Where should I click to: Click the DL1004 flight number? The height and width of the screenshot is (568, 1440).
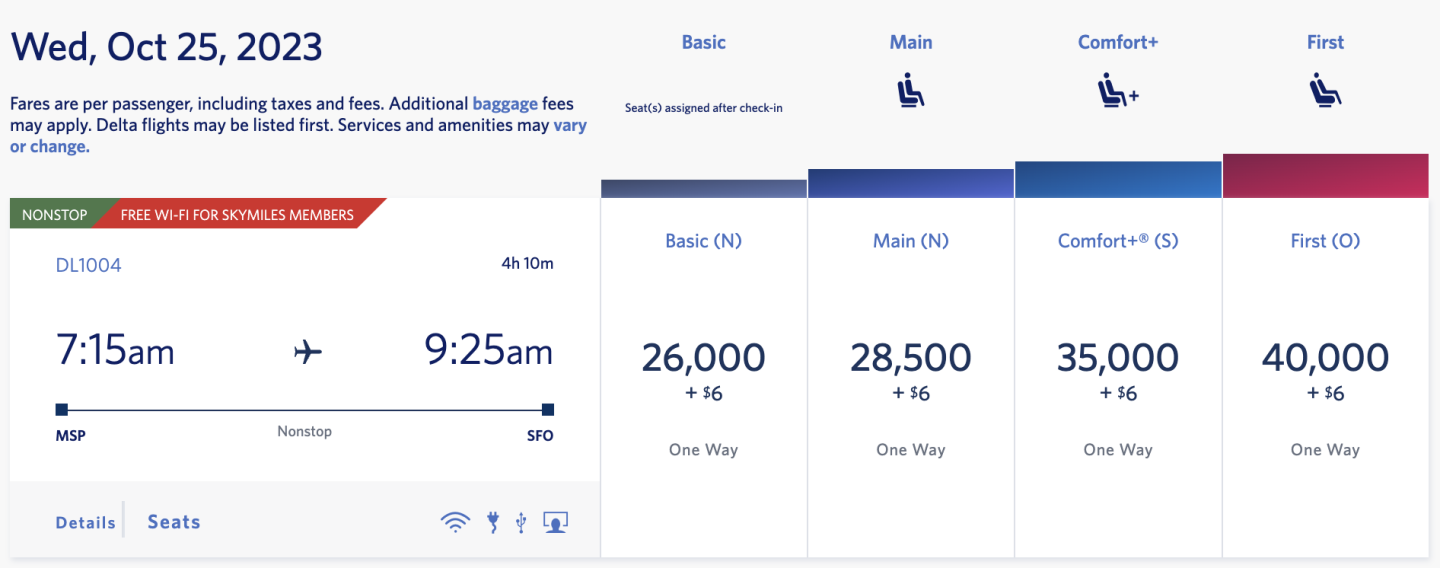pos(88,265)
